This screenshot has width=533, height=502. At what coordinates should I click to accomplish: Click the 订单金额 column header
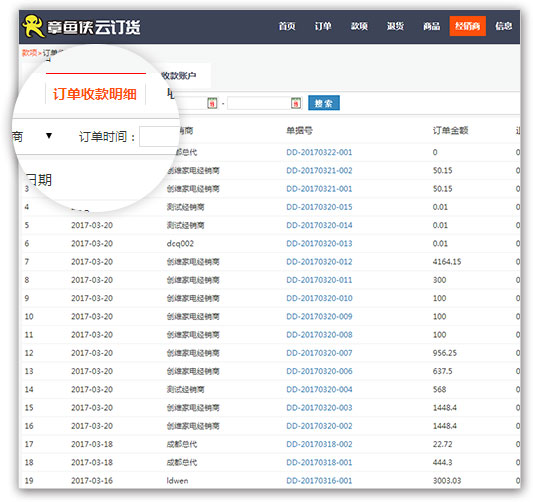tap(450, 130)
